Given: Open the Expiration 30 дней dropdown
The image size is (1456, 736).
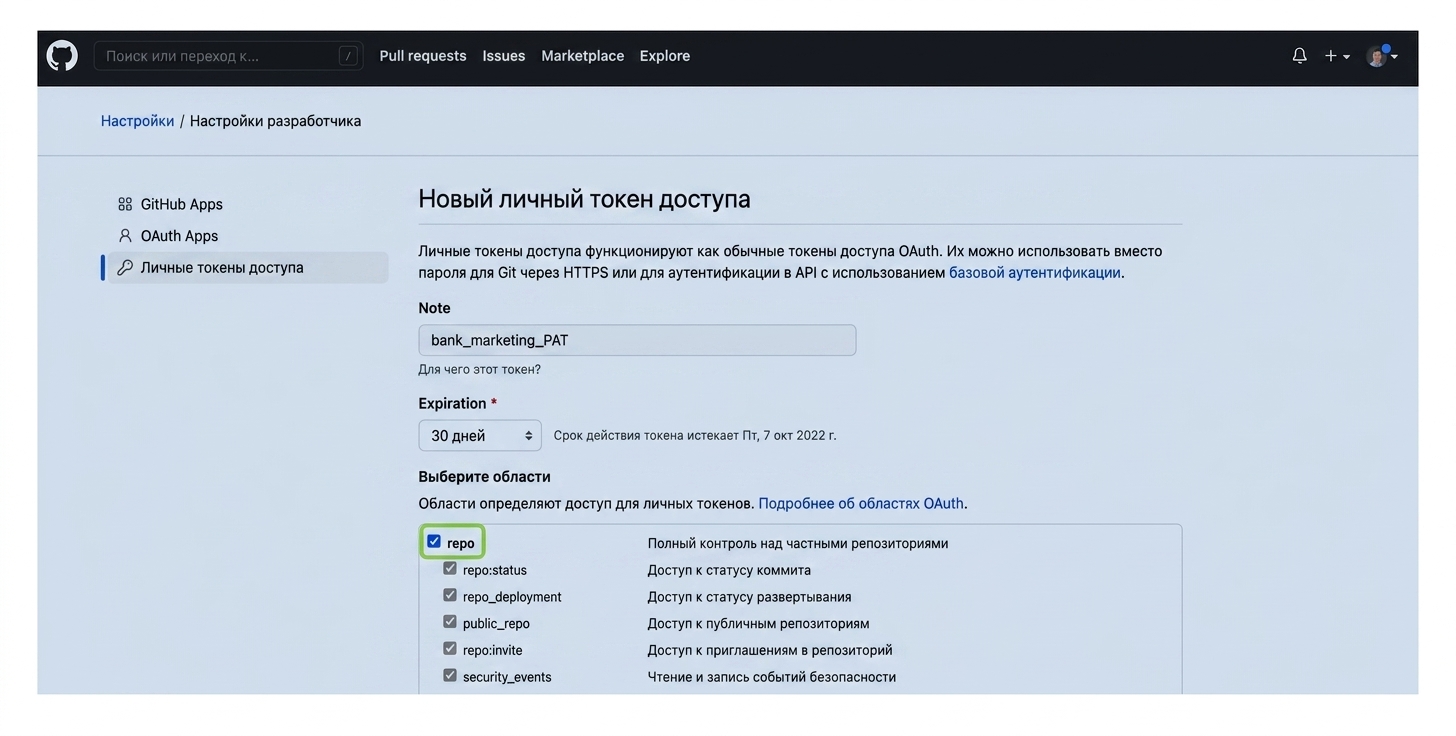Looking at the screenshot, I should point(480,436).
